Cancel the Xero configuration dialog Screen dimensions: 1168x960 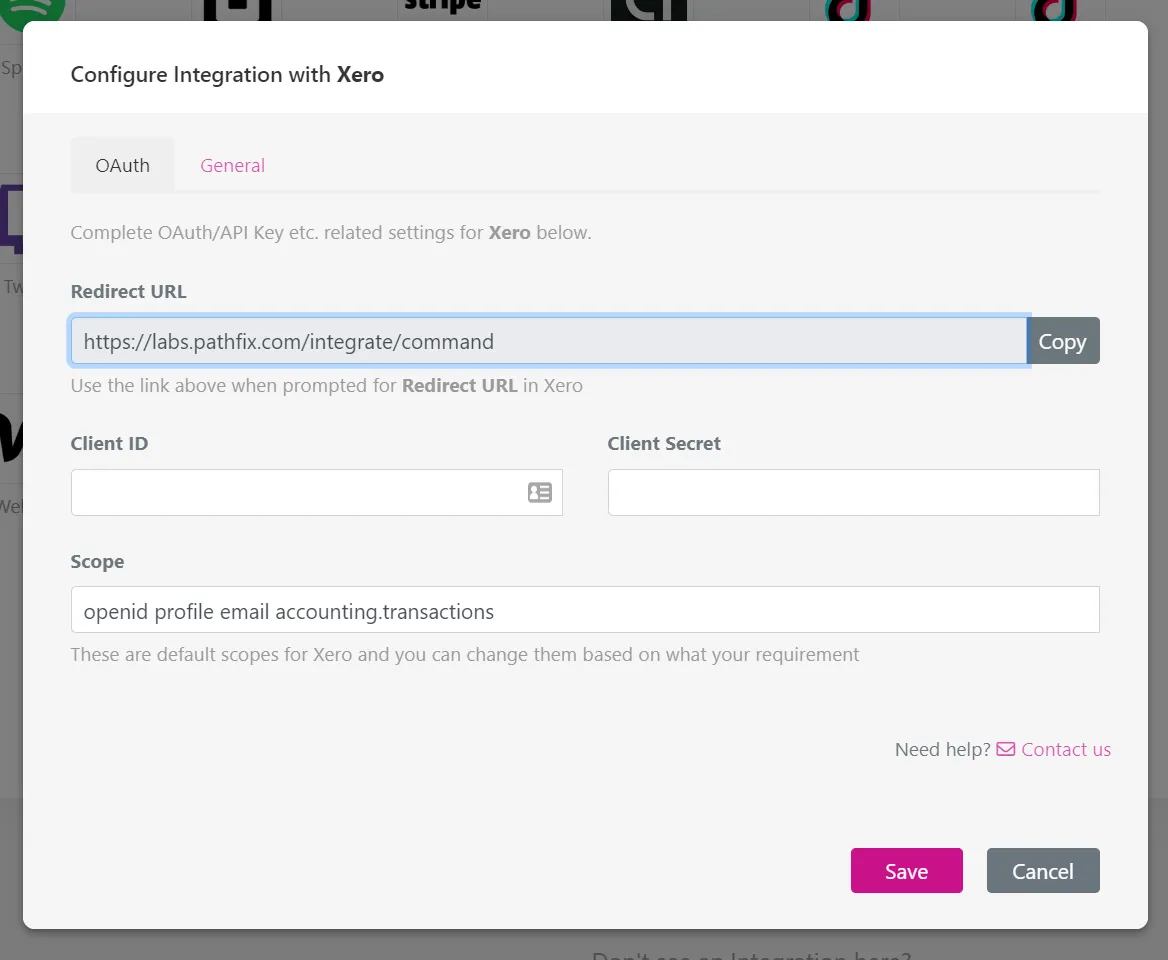[x=1043, y=871]
